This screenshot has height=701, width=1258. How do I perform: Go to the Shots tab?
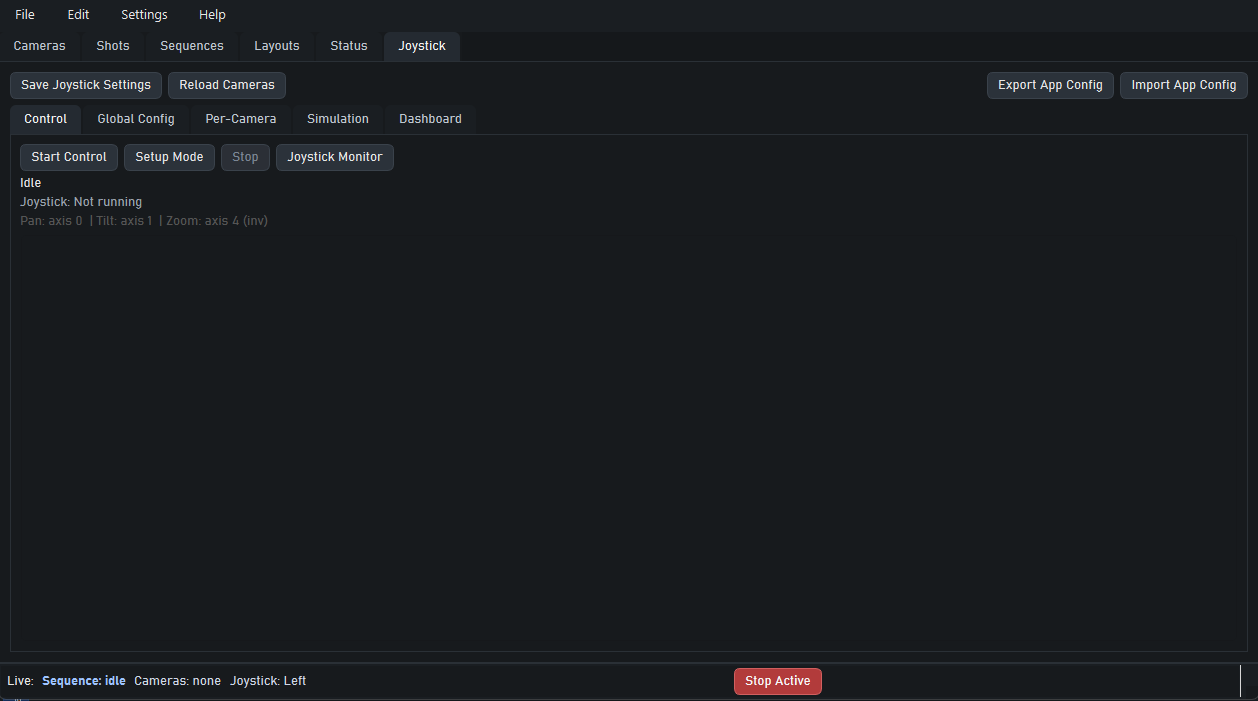pos(113,46)
